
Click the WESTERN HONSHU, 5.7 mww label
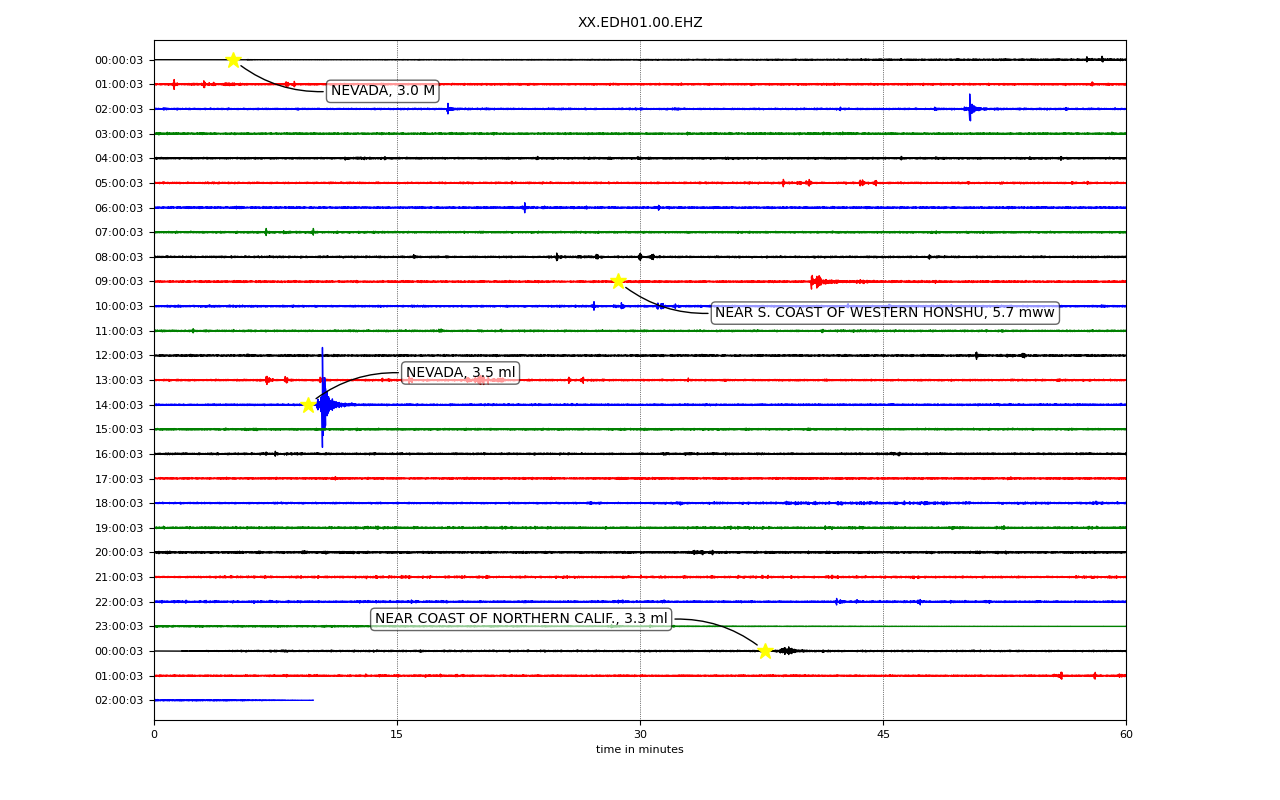point(885,313)
